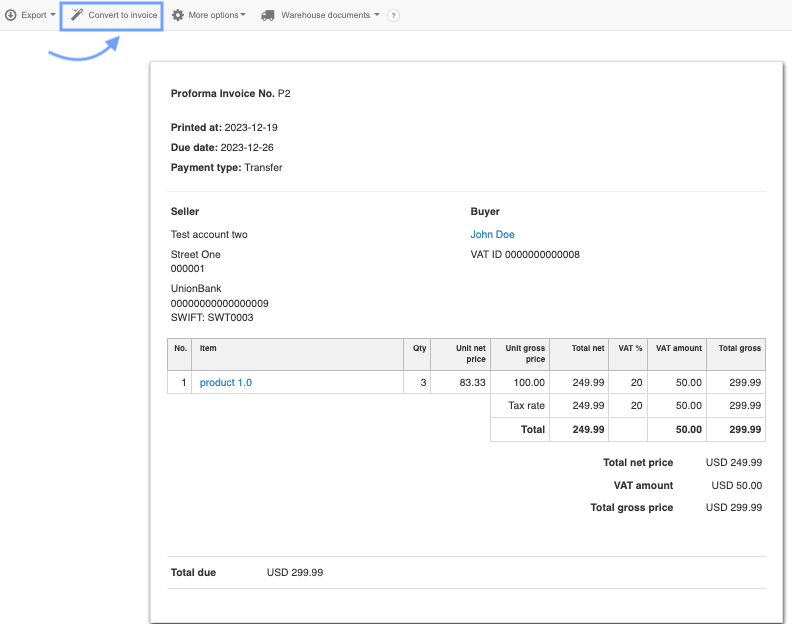Select the buyer VAT ID text

[x=525, y=254]
